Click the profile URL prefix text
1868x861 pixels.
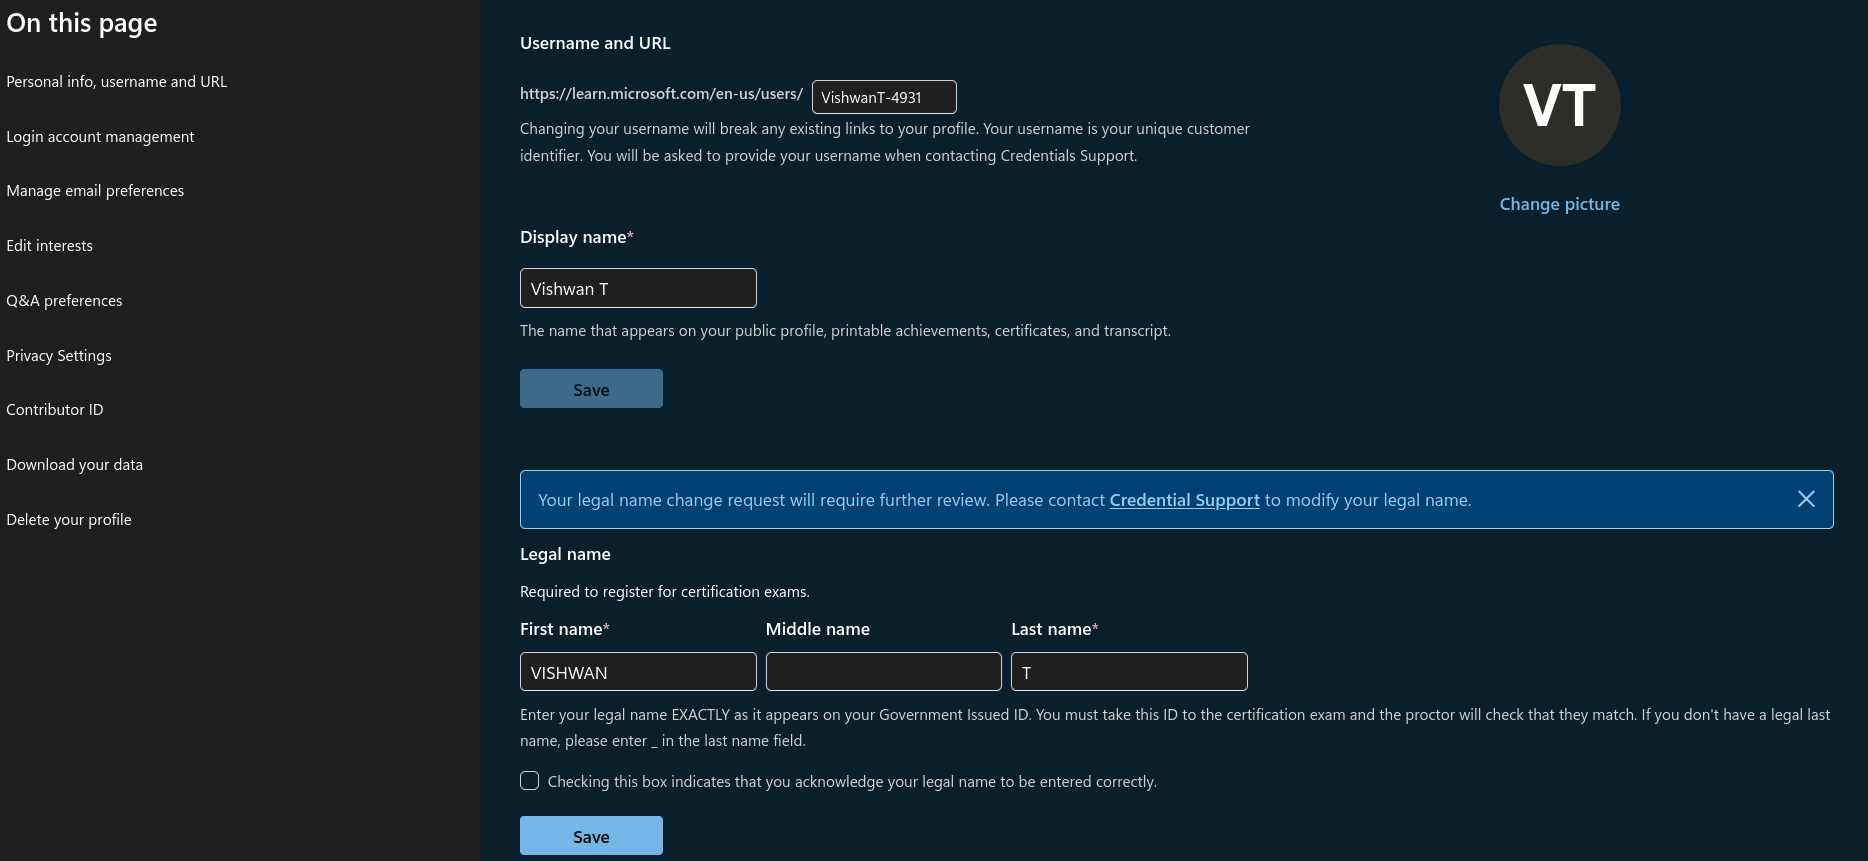[x=661, y=94]
